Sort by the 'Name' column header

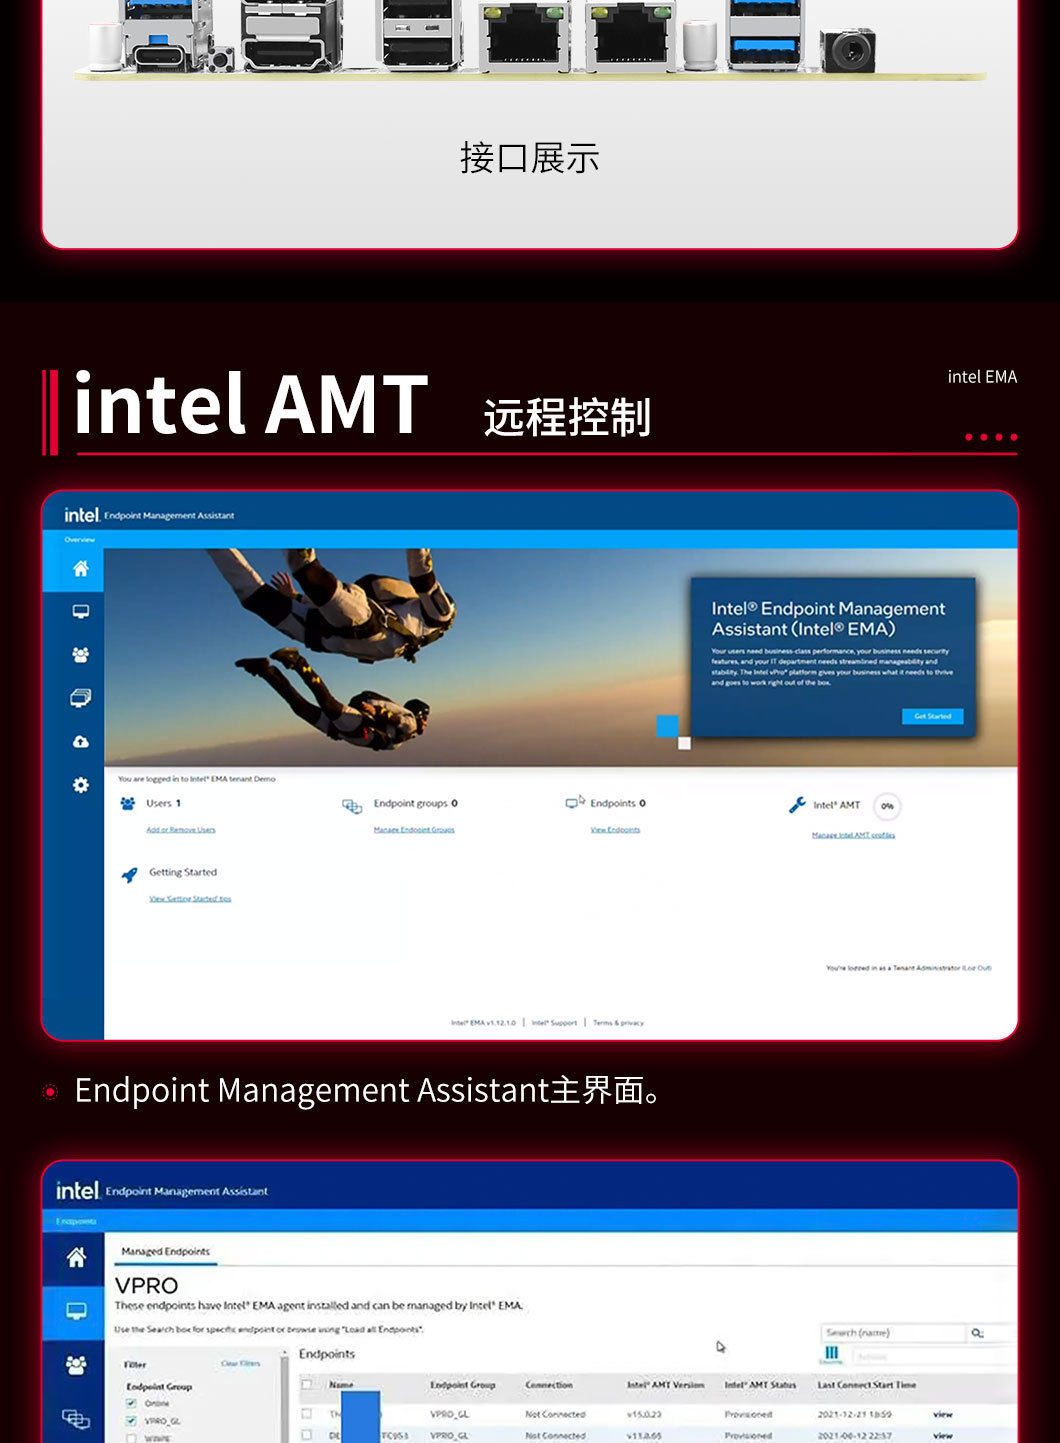click(x=341, y=1385)
